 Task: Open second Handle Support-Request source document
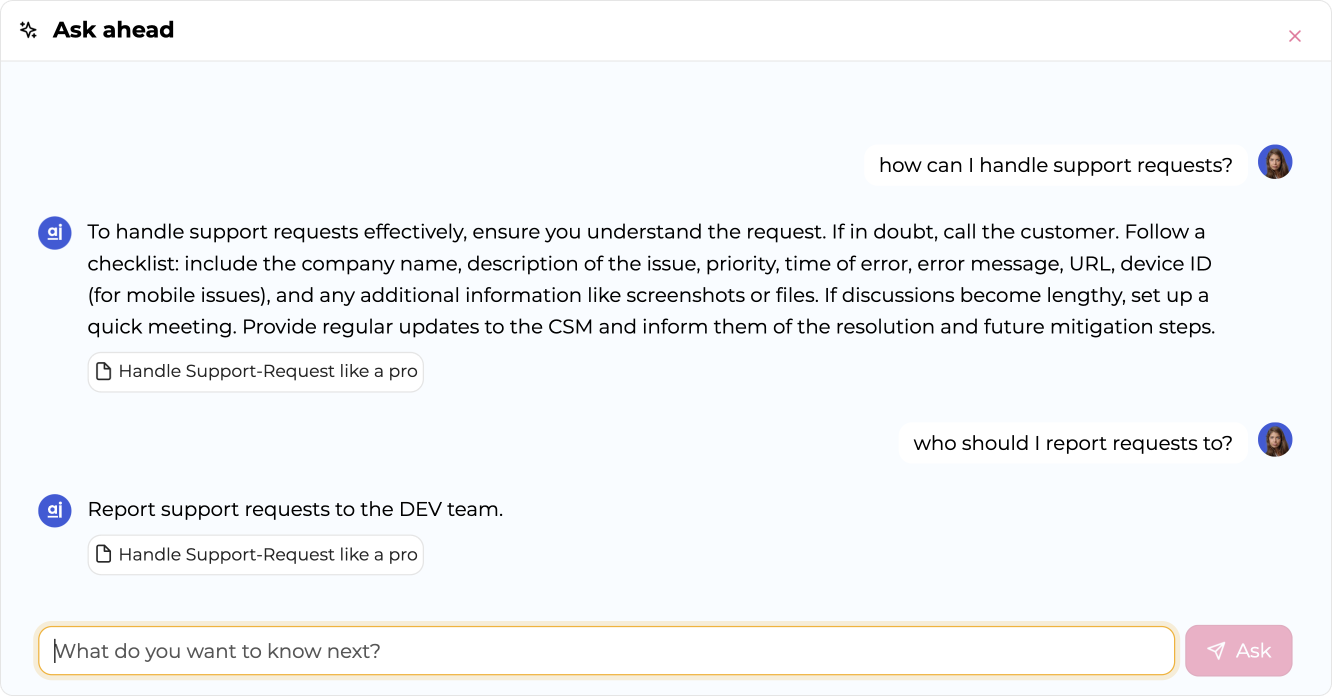click(x=256, y=555)
